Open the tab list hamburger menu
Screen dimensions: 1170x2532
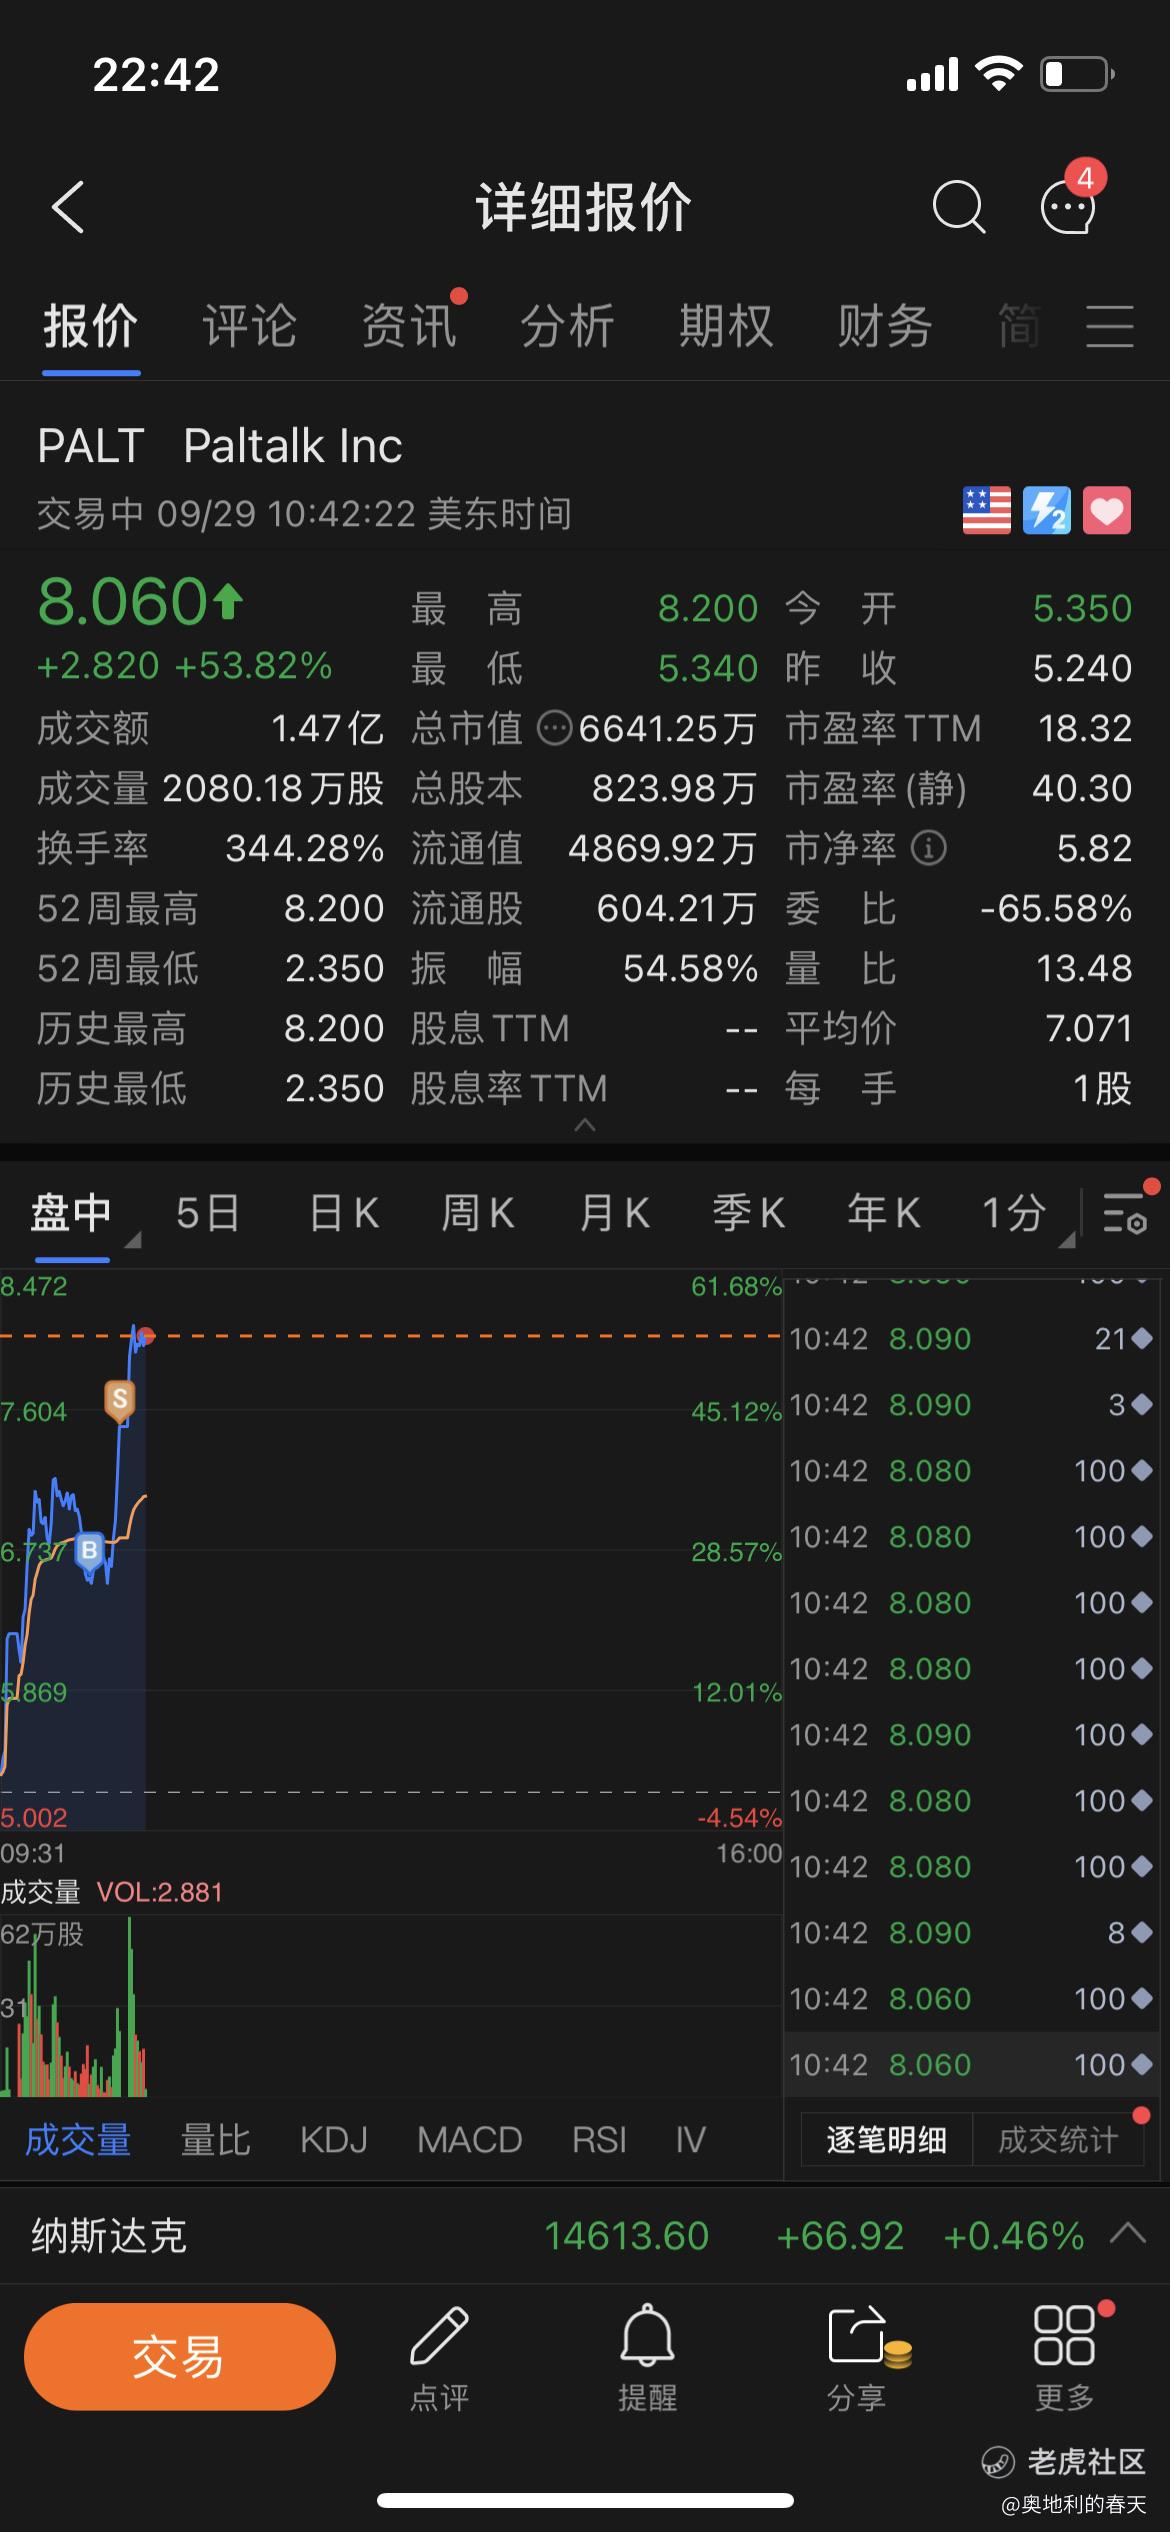pos(1110,326)
